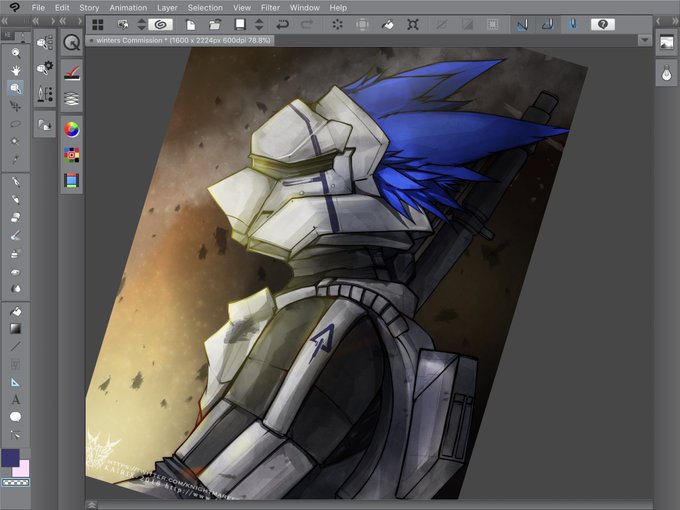
Task: Open the Brush Size palette
Action: (45, 94)
